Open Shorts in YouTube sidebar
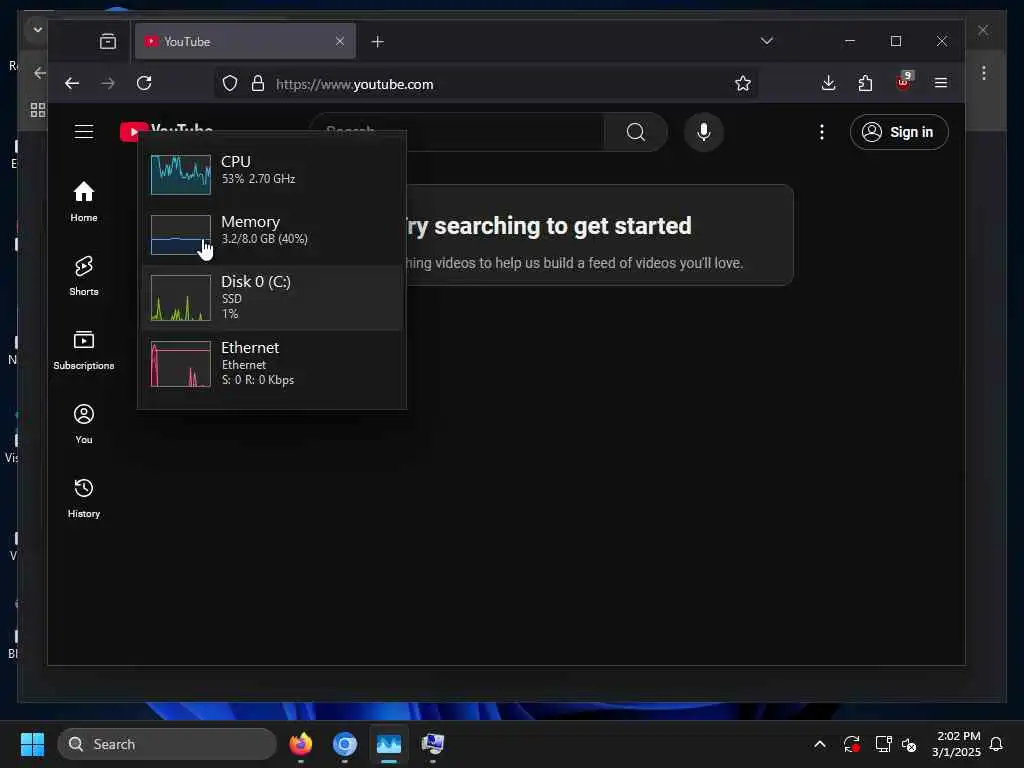Screen dimensions: 1024x768 (84, 276)
